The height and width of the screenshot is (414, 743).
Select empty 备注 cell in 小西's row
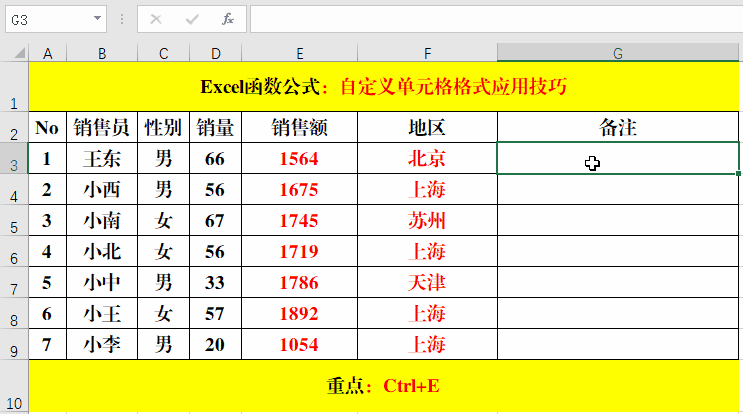coord(618,189)
